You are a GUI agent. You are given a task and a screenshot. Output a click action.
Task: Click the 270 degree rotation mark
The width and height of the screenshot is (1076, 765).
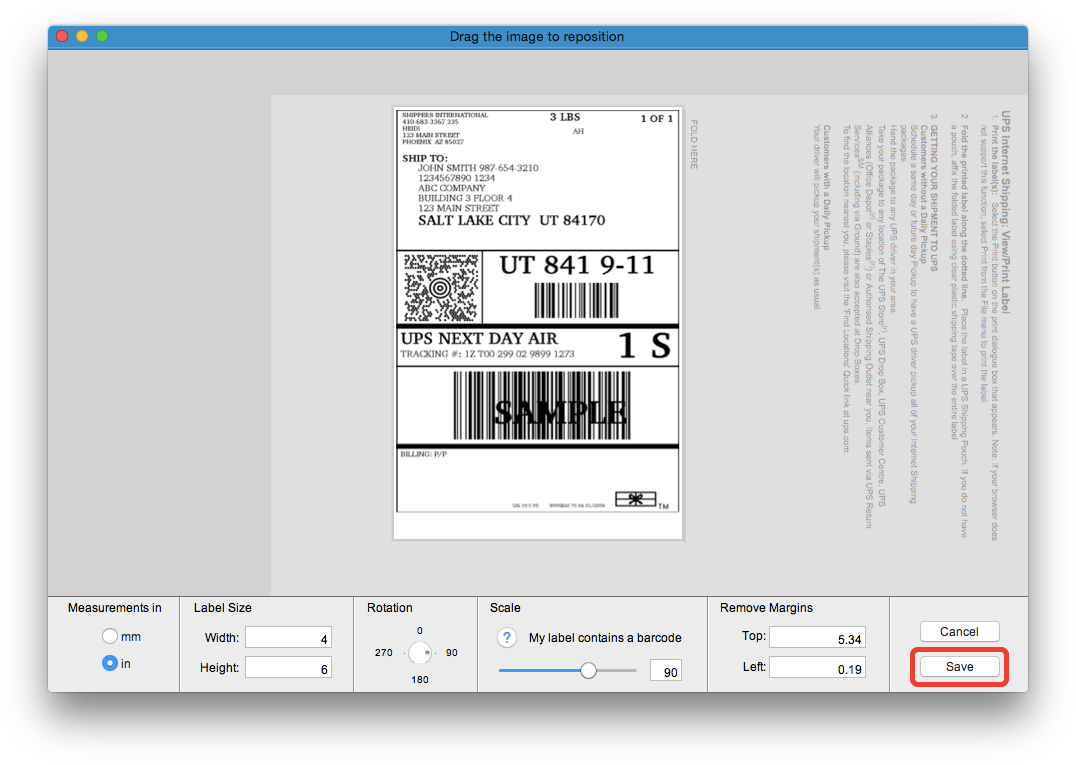pos(384,653)
